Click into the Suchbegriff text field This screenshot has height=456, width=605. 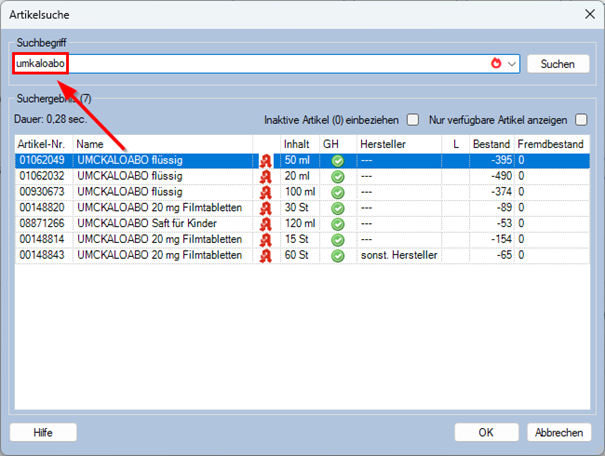[250, 64]
